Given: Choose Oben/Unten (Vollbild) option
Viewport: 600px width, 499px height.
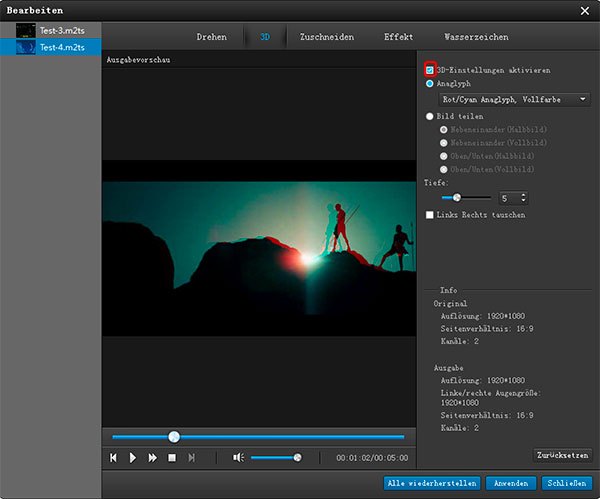Looking at the screenshot, I should point(443,169).
